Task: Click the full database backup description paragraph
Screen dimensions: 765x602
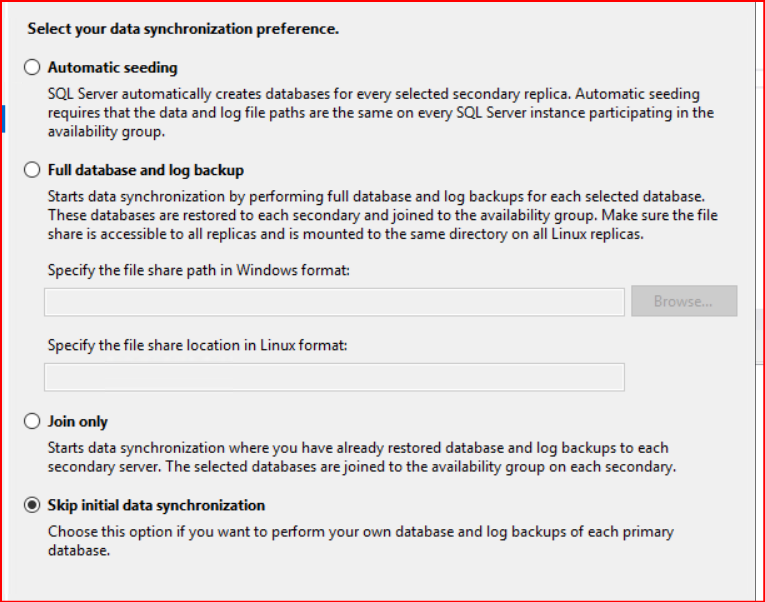Action: point(382,215)
